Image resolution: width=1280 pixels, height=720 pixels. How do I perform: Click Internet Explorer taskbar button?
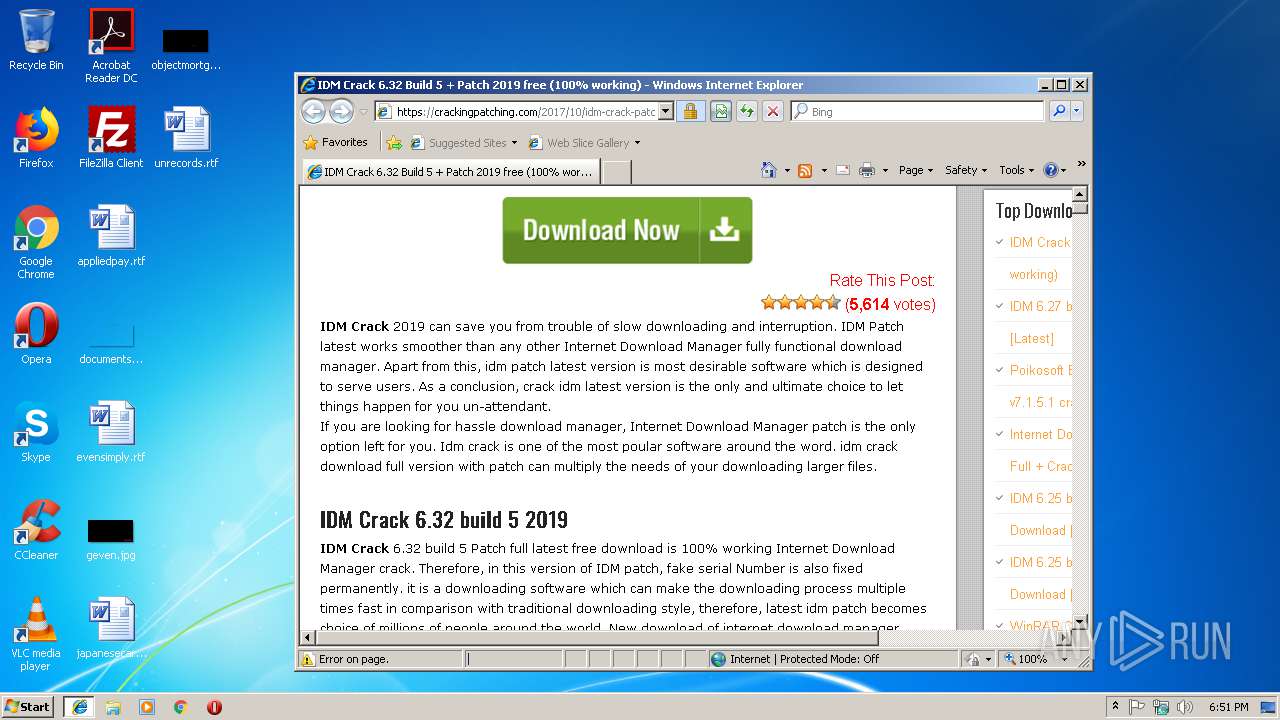point(79,707)
